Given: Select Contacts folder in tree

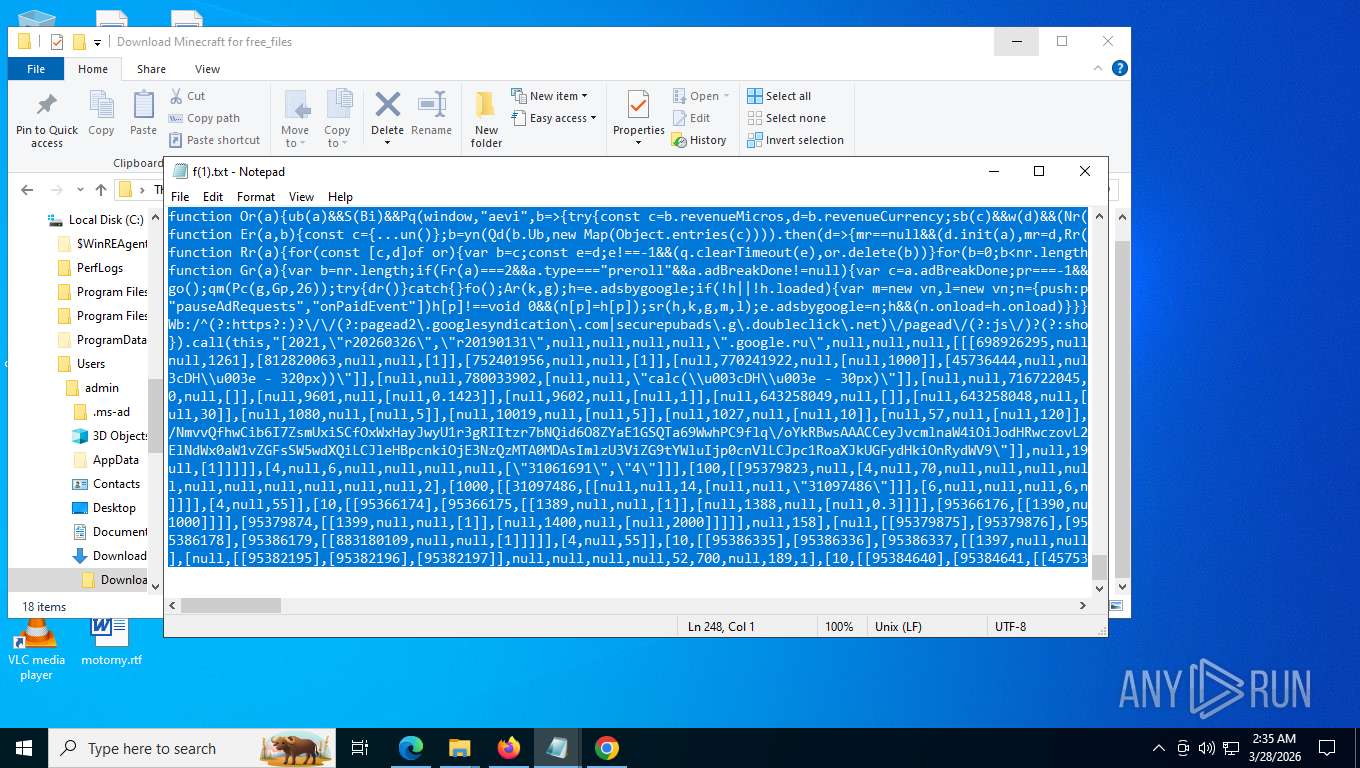Looking at the screenshot, I should 108,484.
